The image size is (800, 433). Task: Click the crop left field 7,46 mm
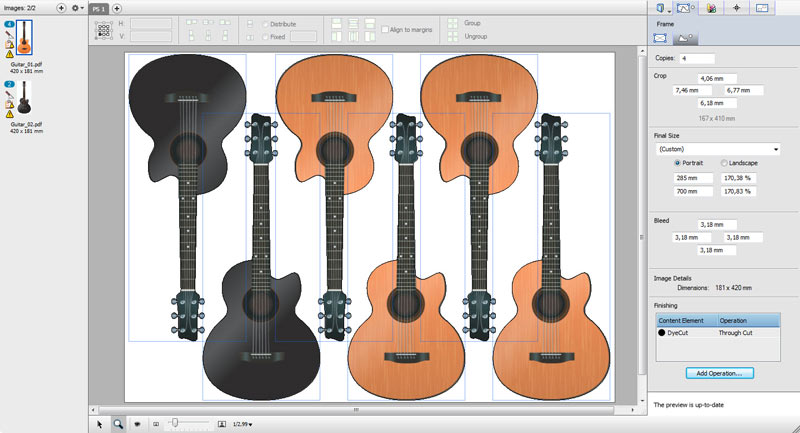tap(693, 90)
